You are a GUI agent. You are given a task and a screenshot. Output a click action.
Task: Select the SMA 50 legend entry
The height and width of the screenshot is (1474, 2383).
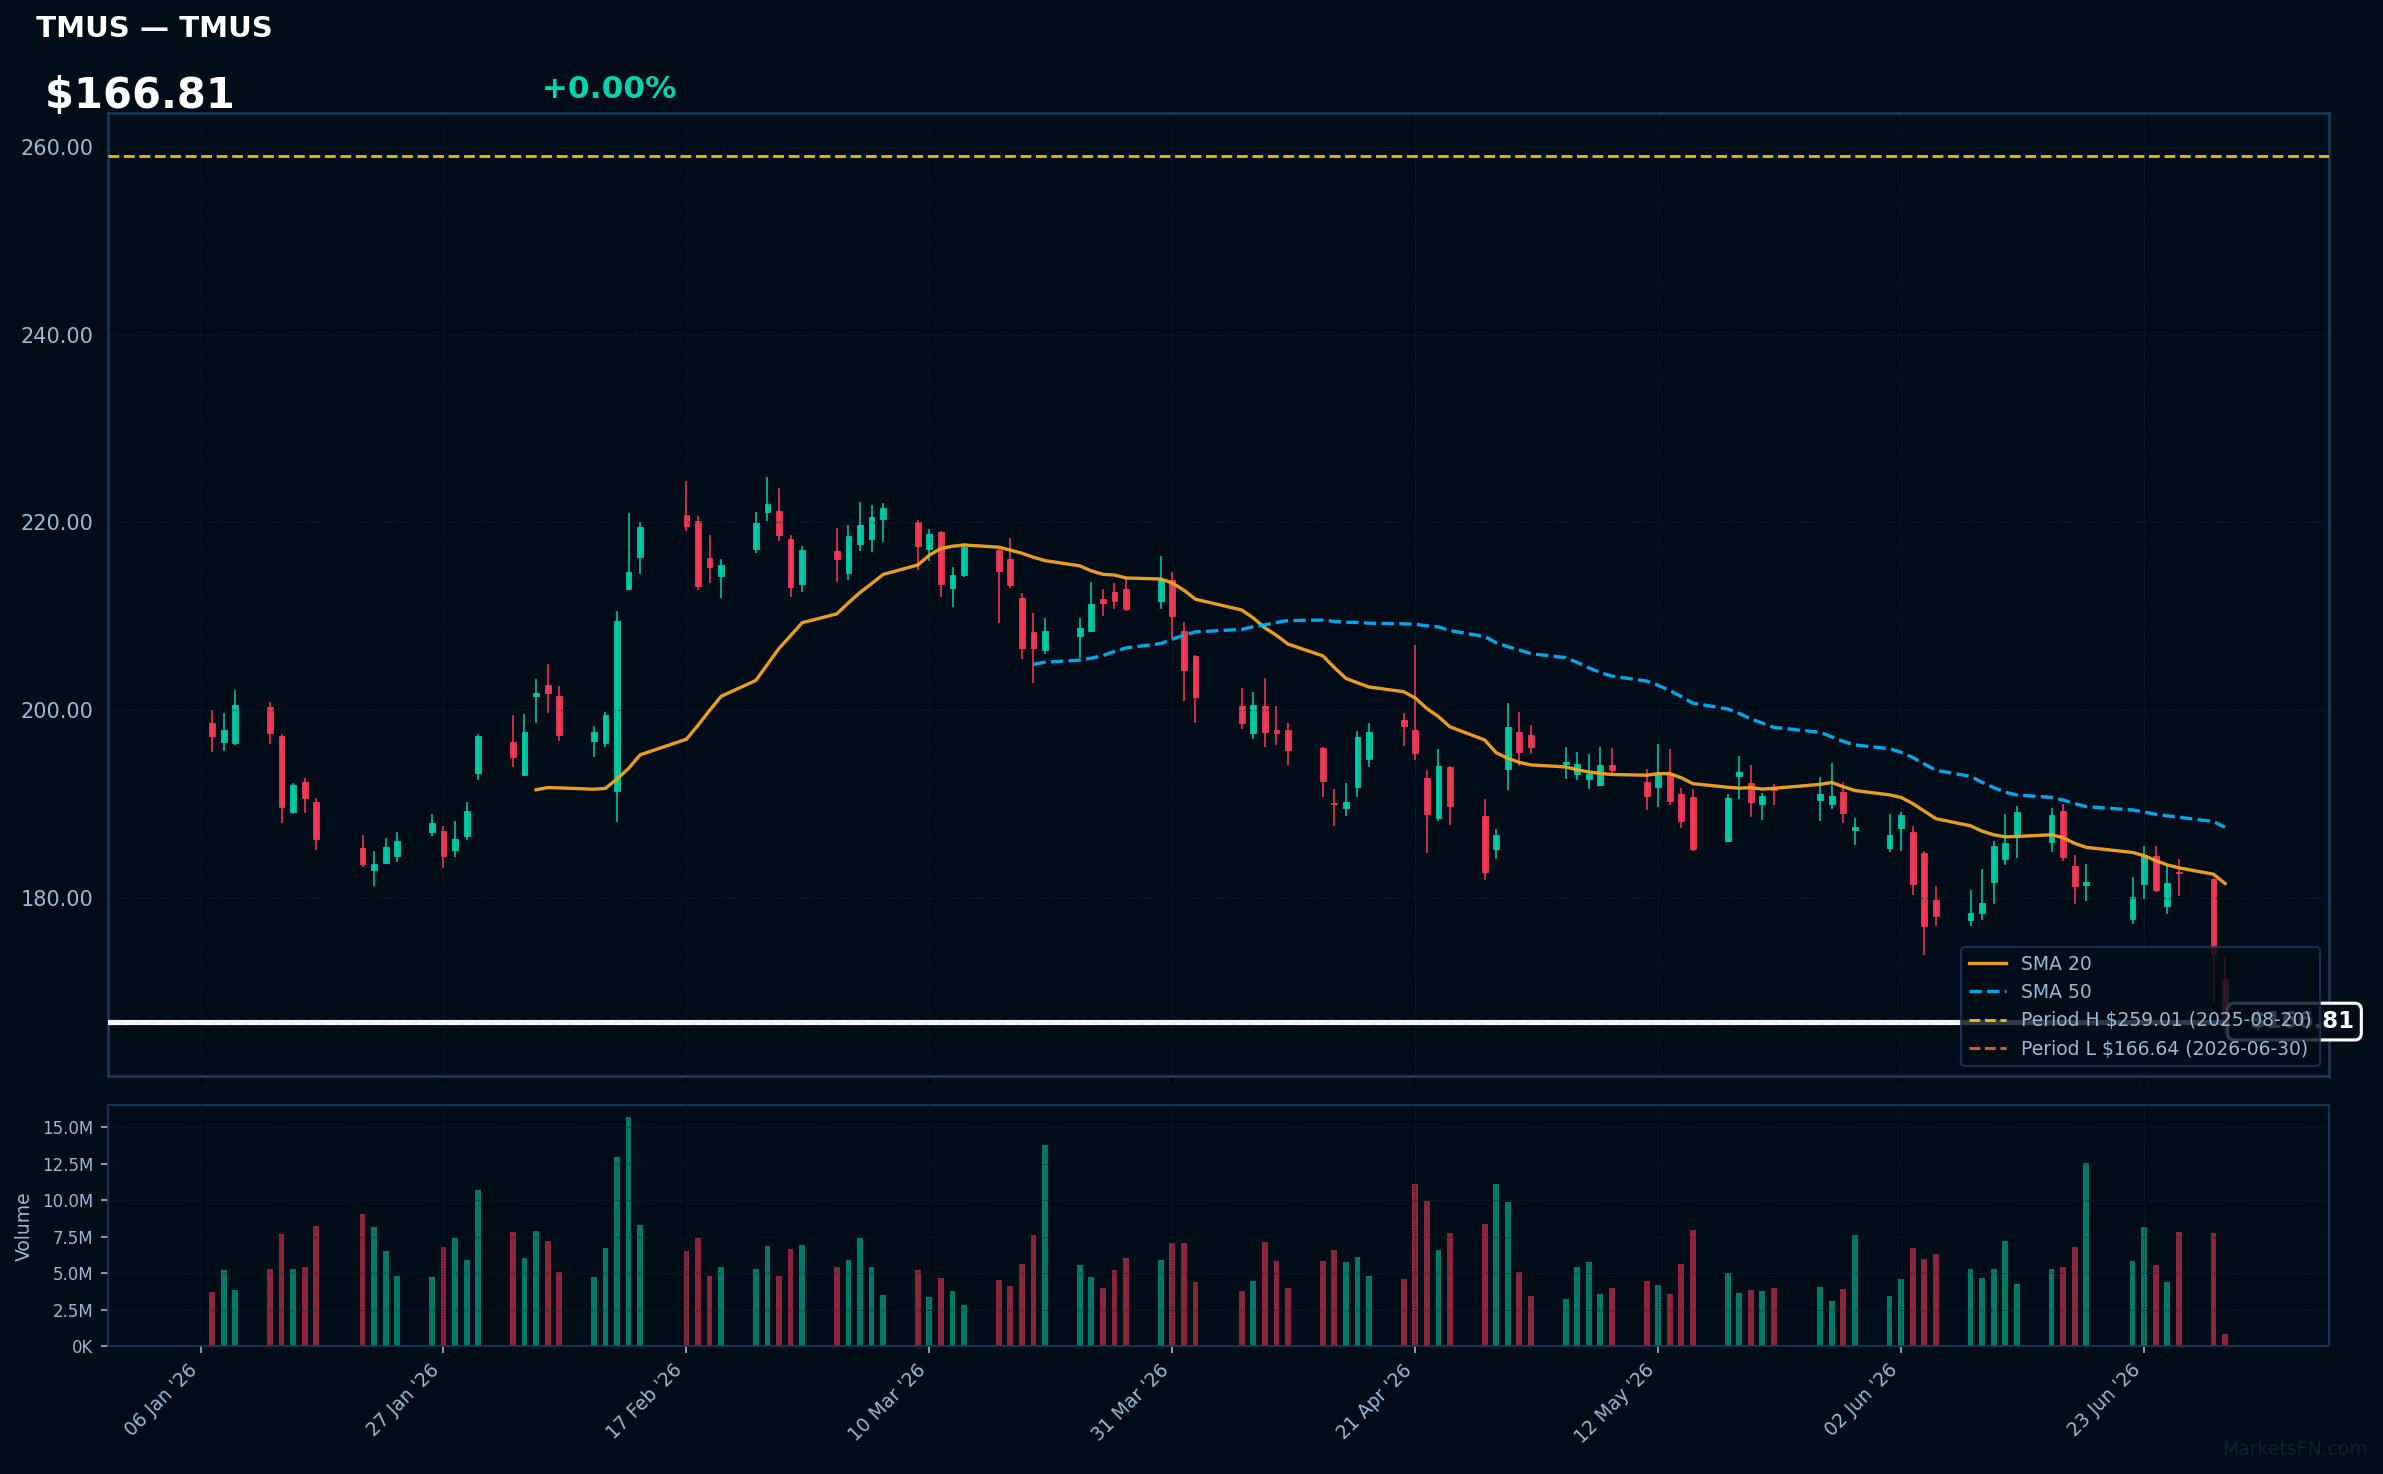2030,992
